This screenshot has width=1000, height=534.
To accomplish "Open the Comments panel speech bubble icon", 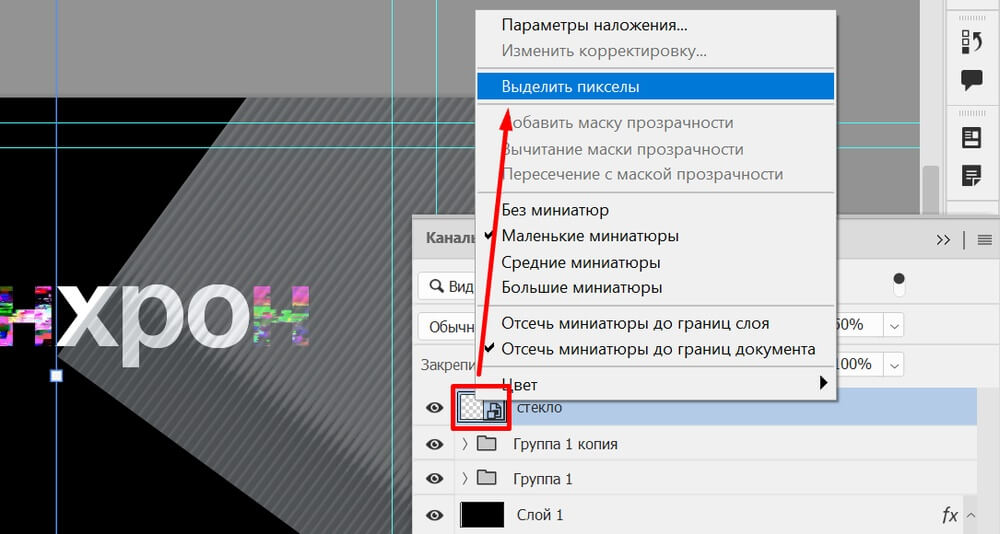I will (x=971, y=80).
